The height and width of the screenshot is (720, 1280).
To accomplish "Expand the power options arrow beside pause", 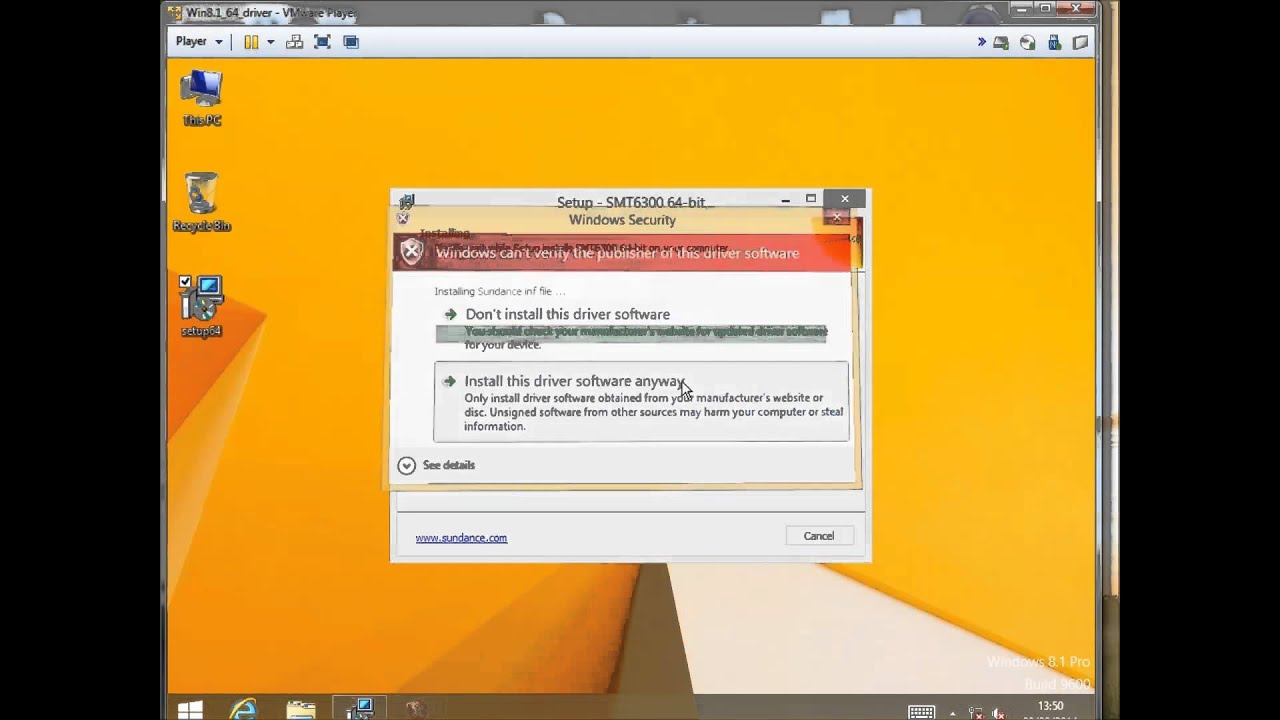I will (270, 42).
